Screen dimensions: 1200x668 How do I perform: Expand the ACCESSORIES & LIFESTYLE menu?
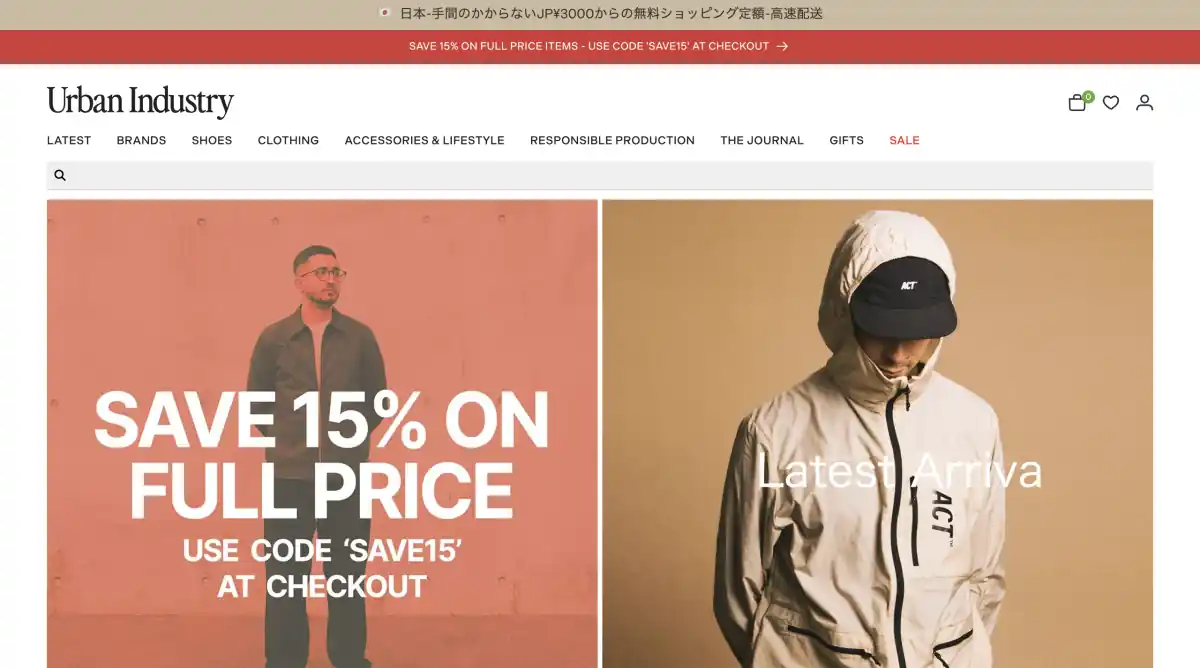coord(425,140)
